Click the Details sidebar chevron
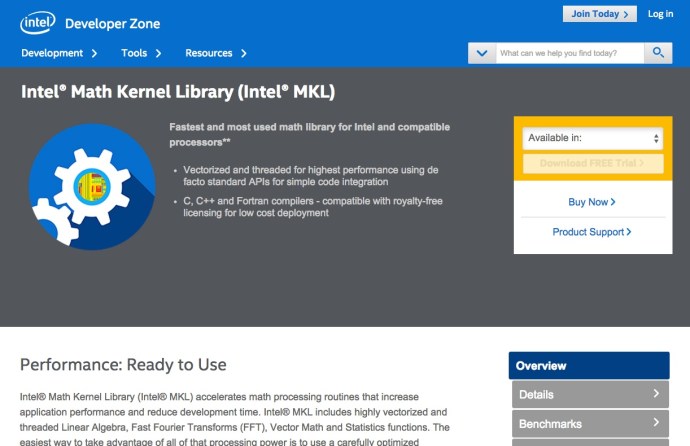The height and width of the screenshot is (446, 690). (x=656, y=393)
